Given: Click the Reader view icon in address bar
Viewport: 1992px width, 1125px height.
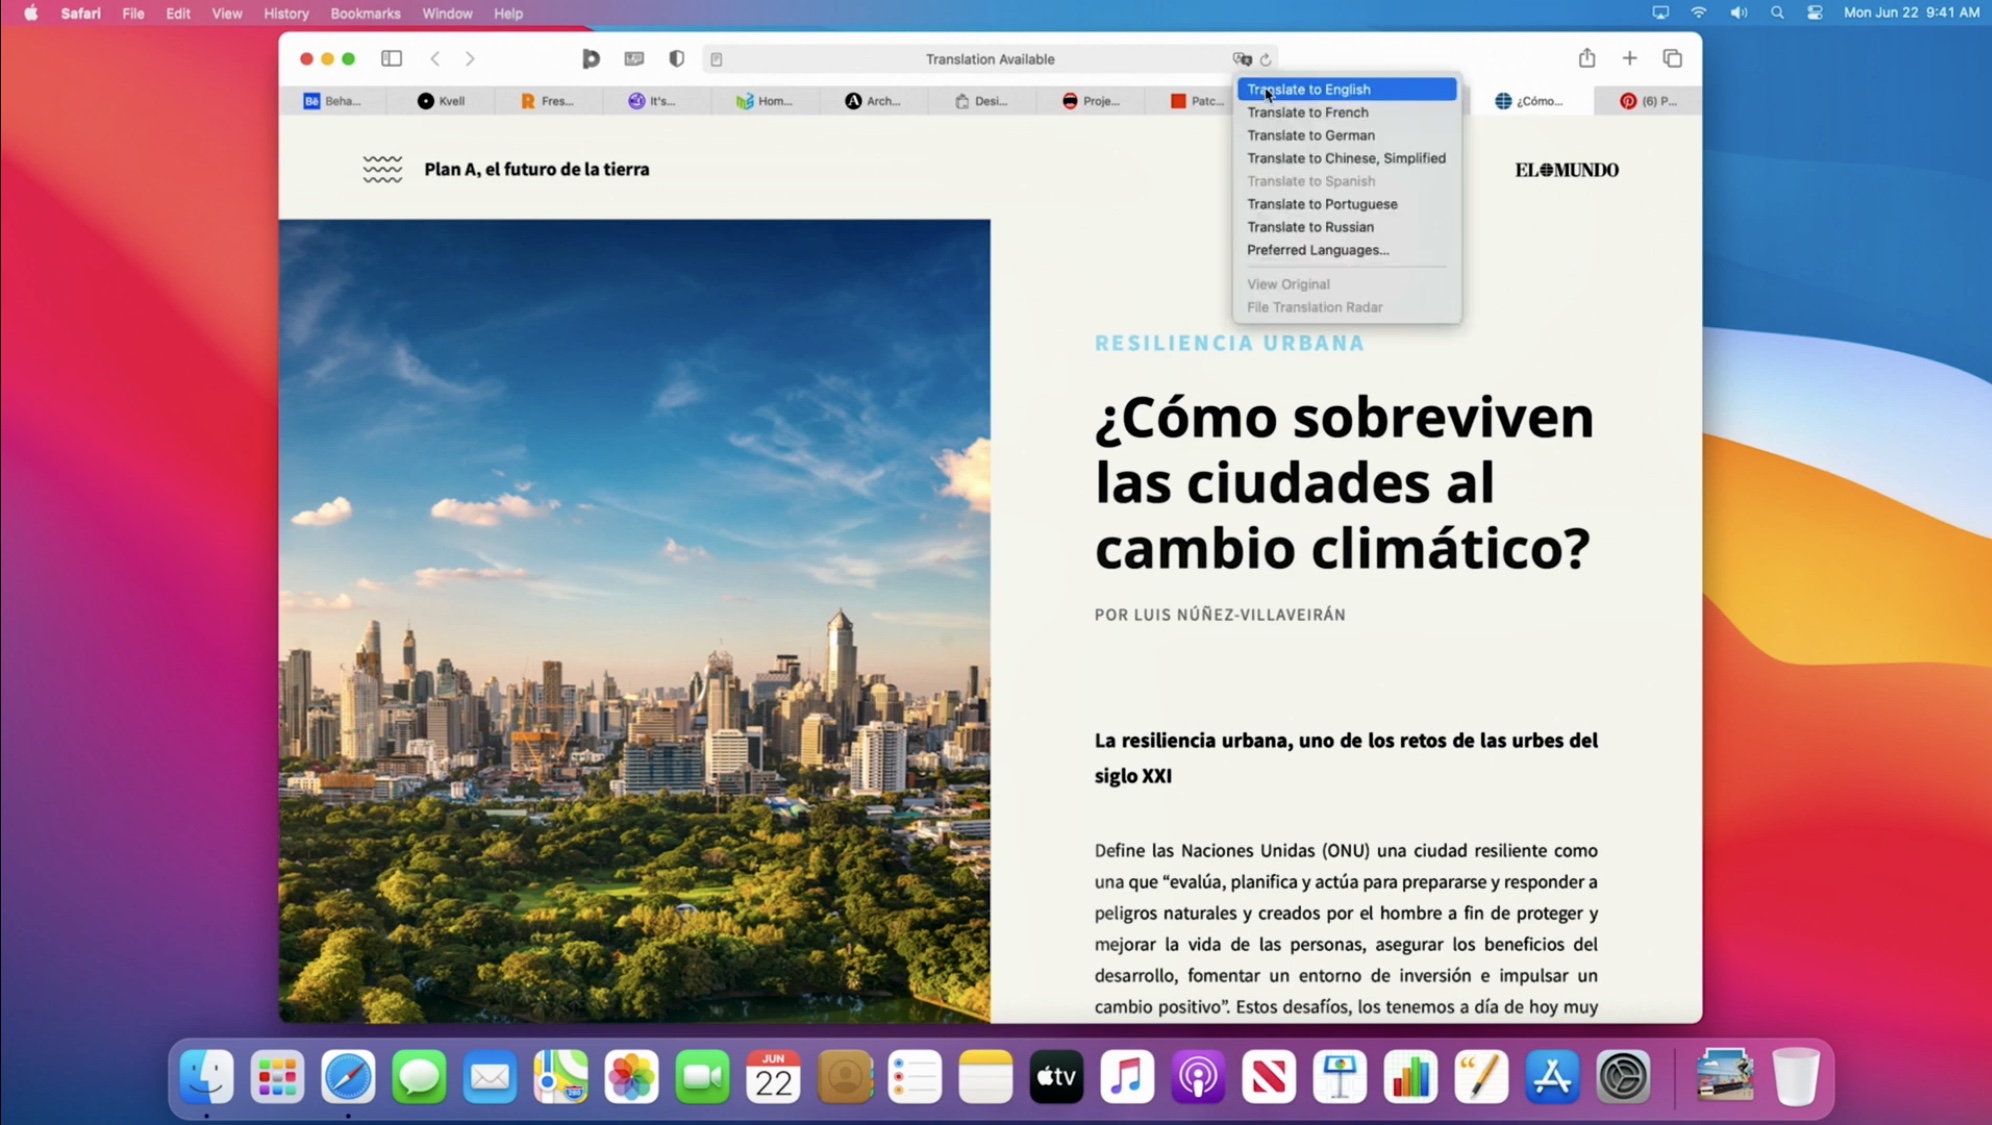Looking at the screenshot, I should pos(716,60).
